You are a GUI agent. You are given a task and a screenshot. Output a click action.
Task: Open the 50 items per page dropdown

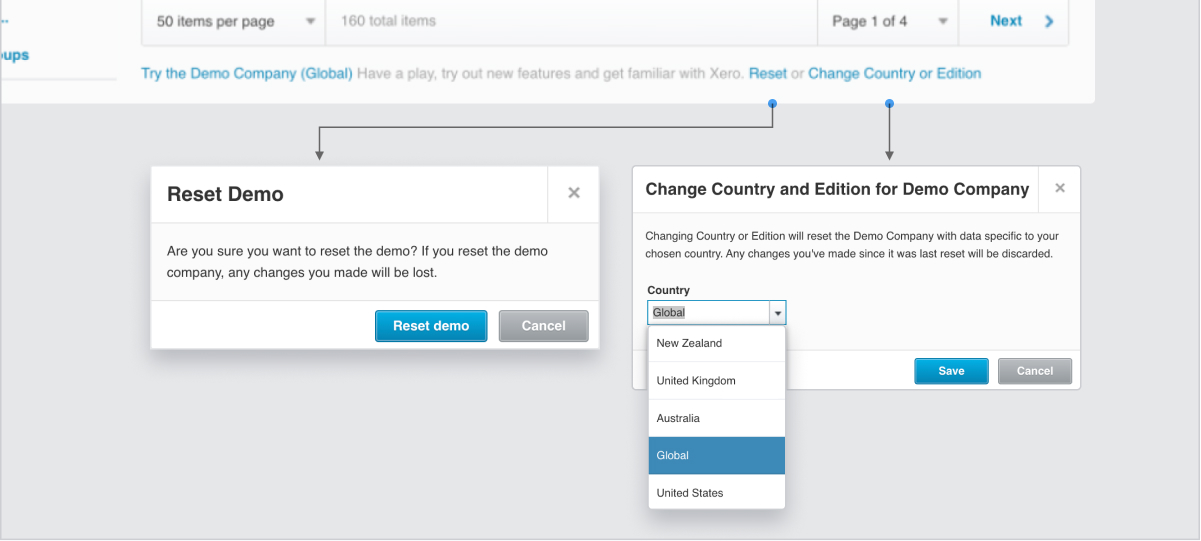pyautogui.click(x=233, y=21)
